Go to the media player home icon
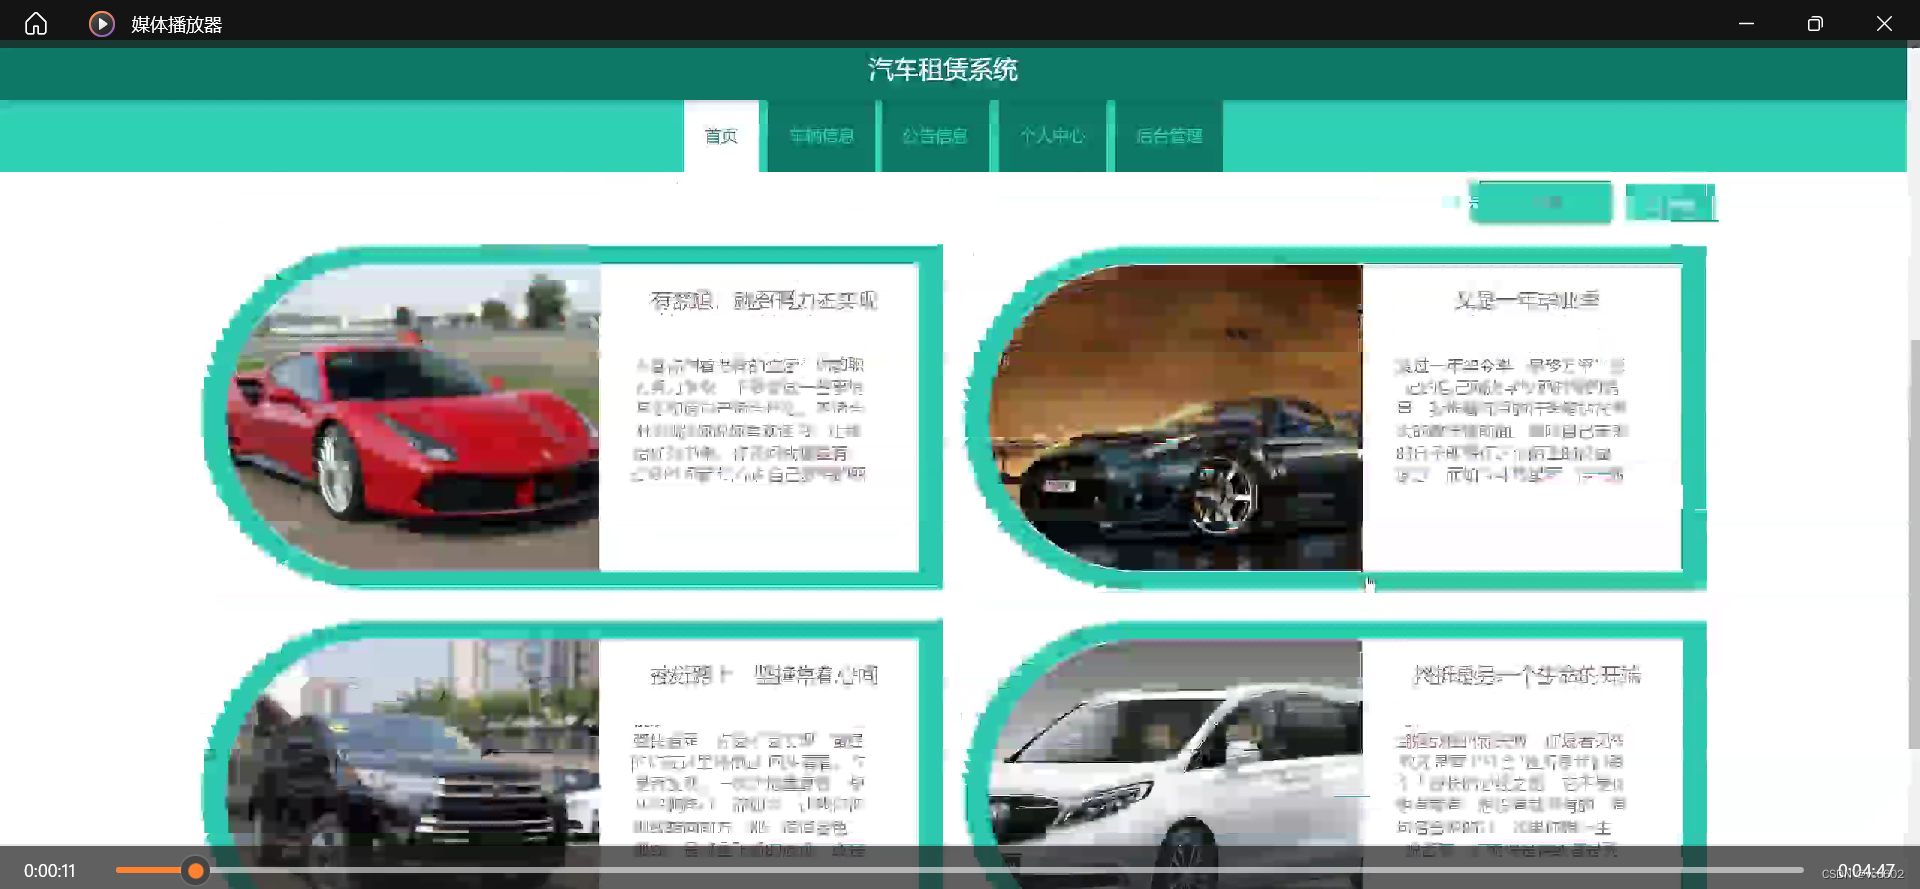The width and height of the screenshot is (1920, 889). tap(36, 23)
